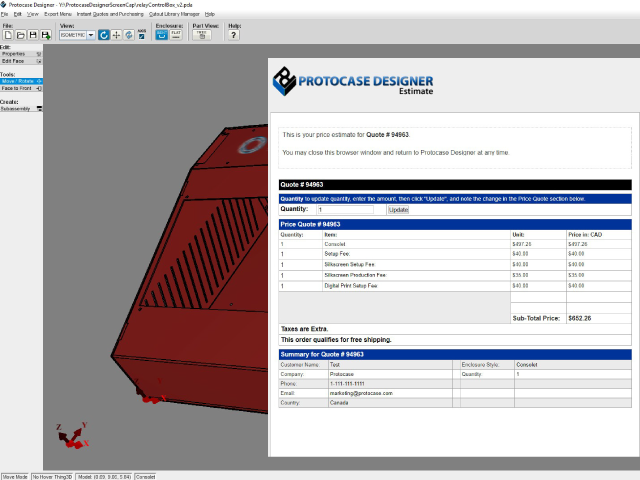Click phone number 1-111-111-1111
640x480 pixels.
click(x=347, y=384)
